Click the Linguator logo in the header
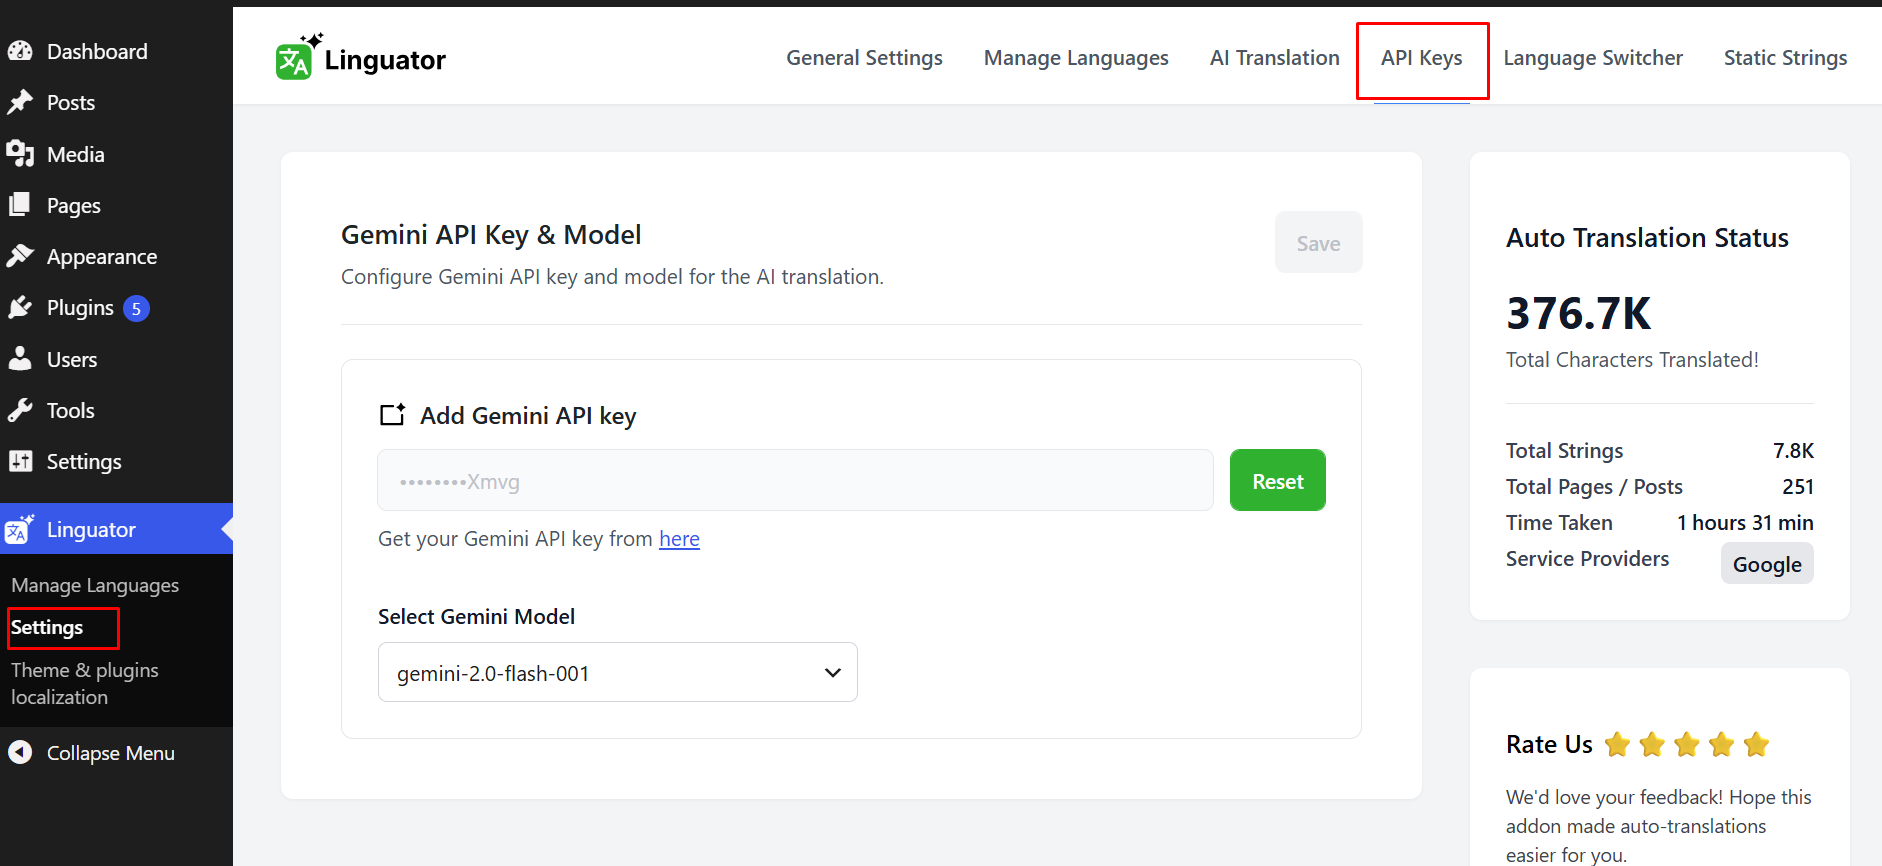The height and width of the screenshot is (866, 1882). 361,57
